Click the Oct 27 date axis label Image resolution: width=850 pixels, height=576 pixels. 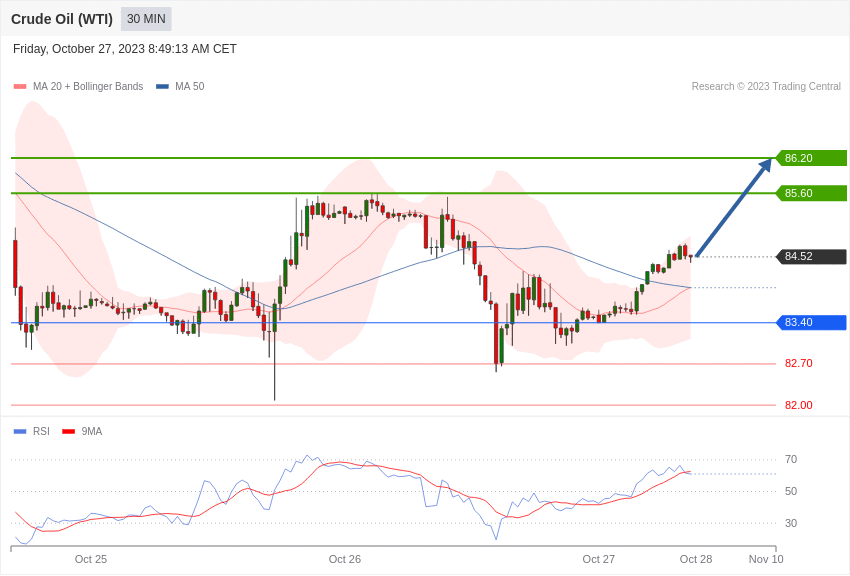tap(598, 559)
